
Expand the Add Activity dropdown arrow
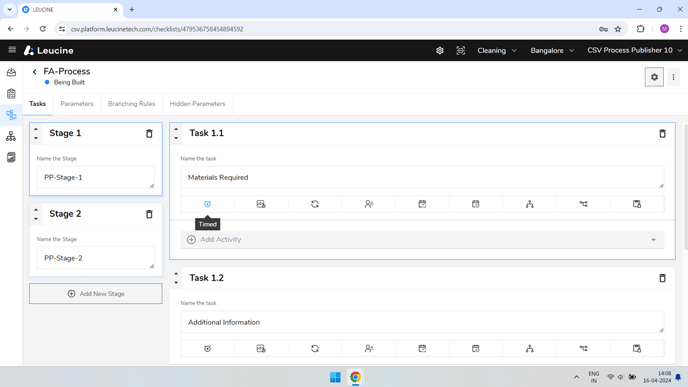click(653, 240)
